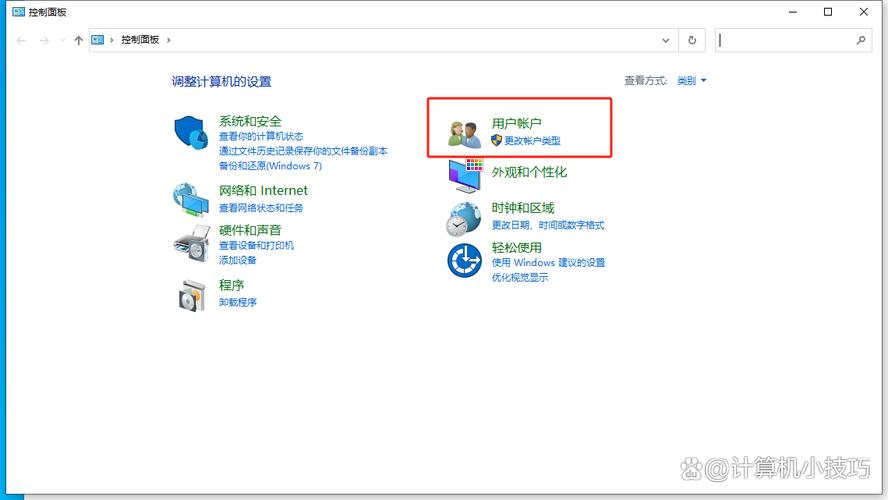Click the 用户帐户 people icon
This screenshot has width=888, height=500.
tap(464, 134)
